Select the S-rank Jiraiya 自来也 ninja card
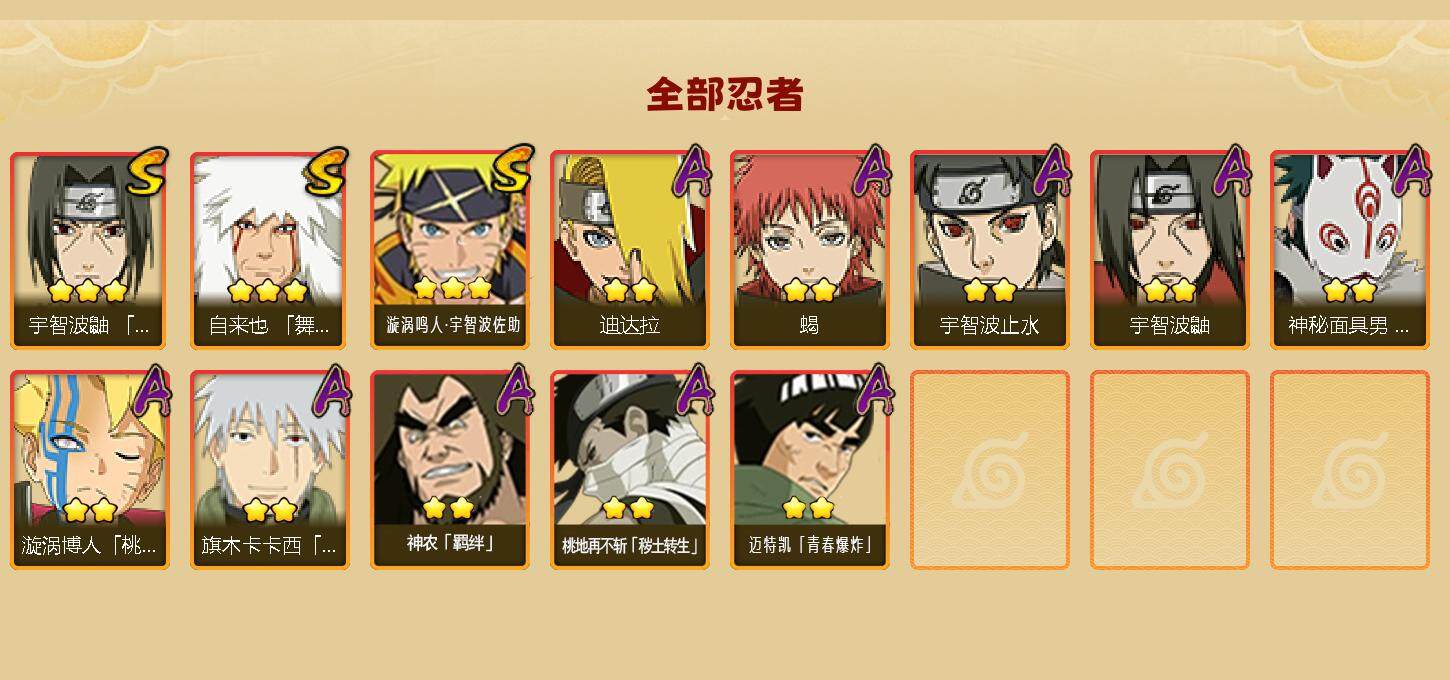This screenshot has width=1450, height=680. click(269, 250)
